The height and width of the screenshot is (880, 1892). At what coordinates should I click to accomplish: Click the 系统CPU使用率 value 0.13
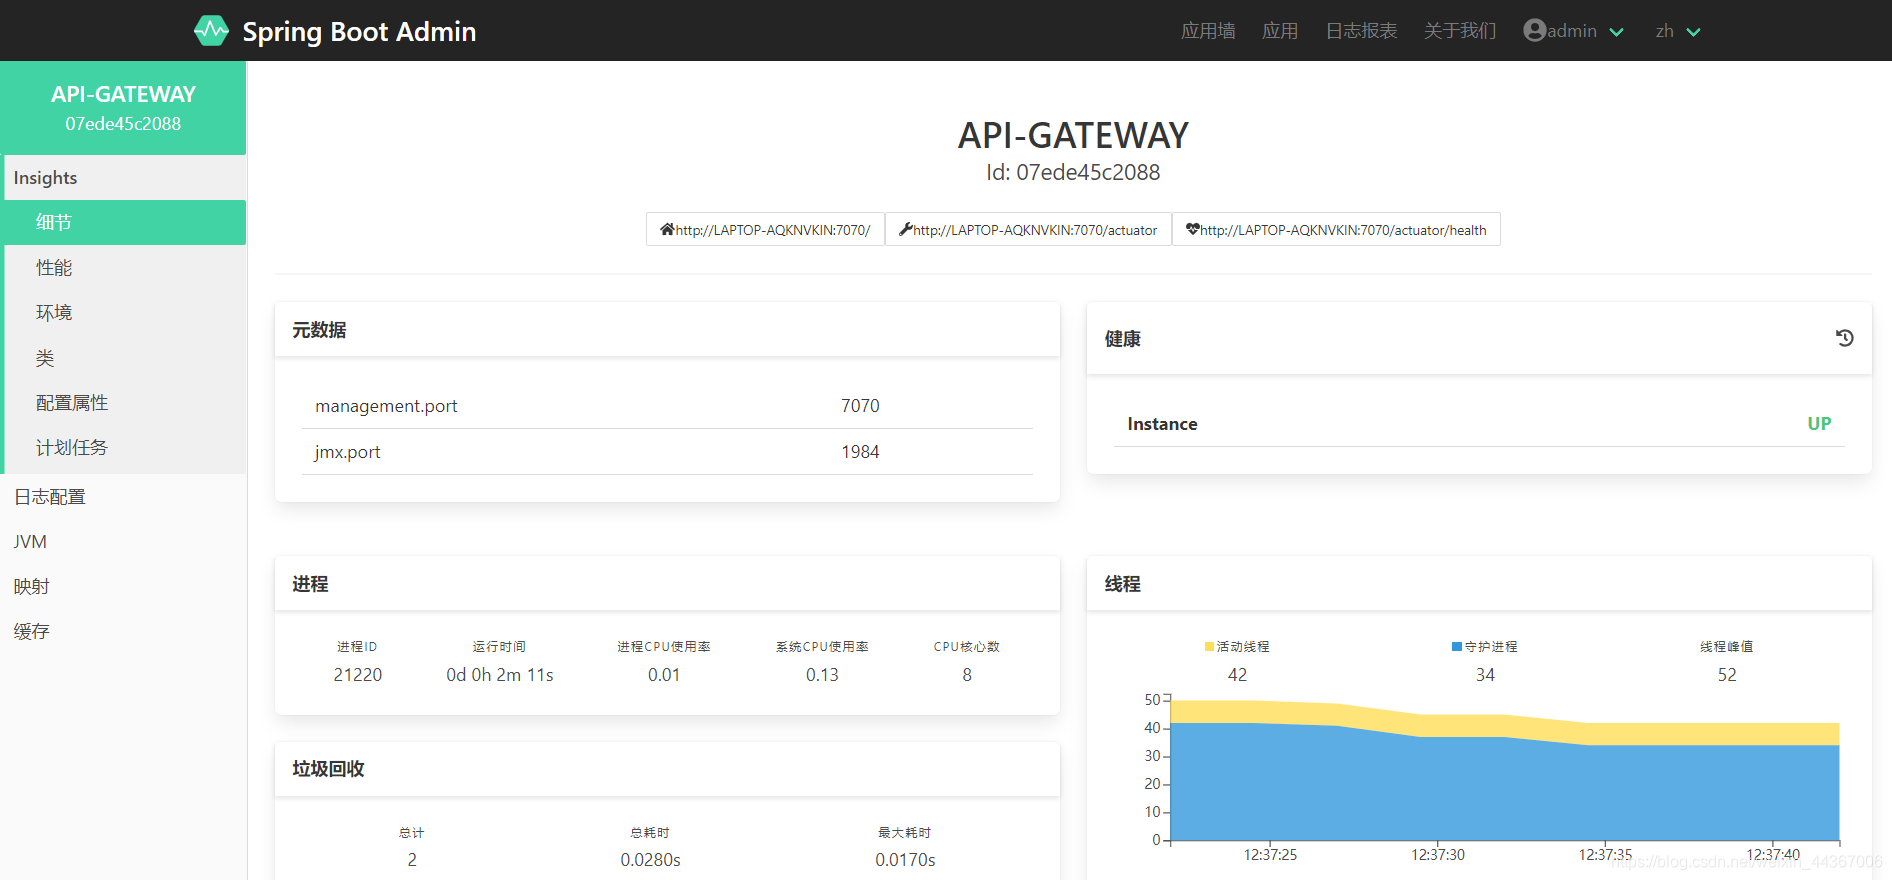822,675
